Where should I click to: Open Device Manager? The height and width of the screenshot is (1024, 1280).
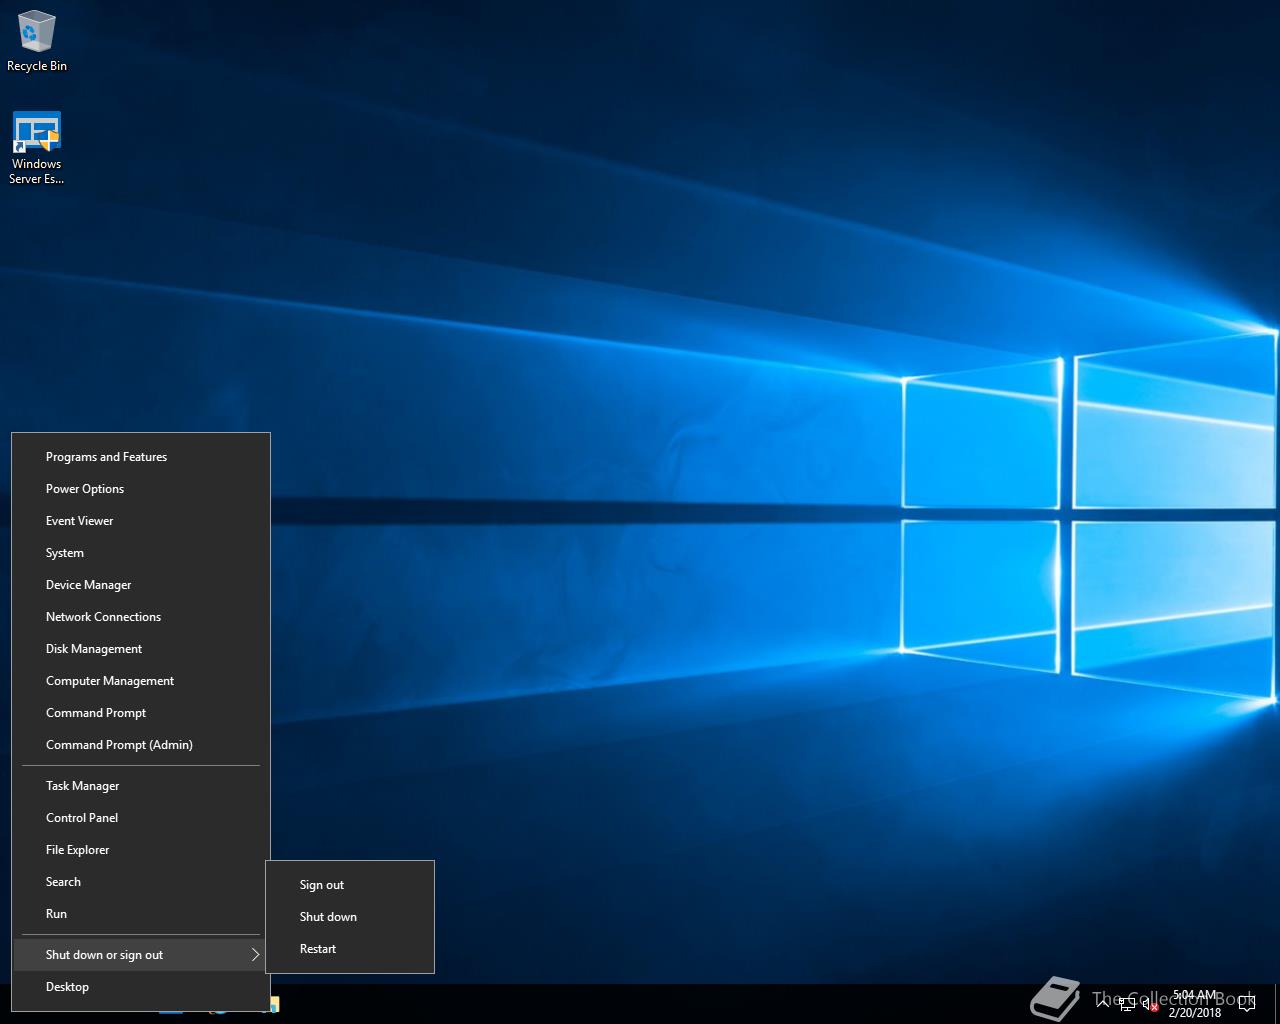click(141, 585)
